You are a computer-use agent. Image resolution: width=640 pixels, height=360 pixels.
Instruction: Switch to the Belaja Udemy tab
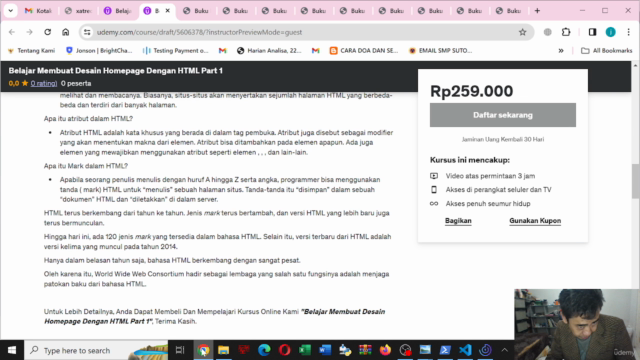[x=118, y=11]
